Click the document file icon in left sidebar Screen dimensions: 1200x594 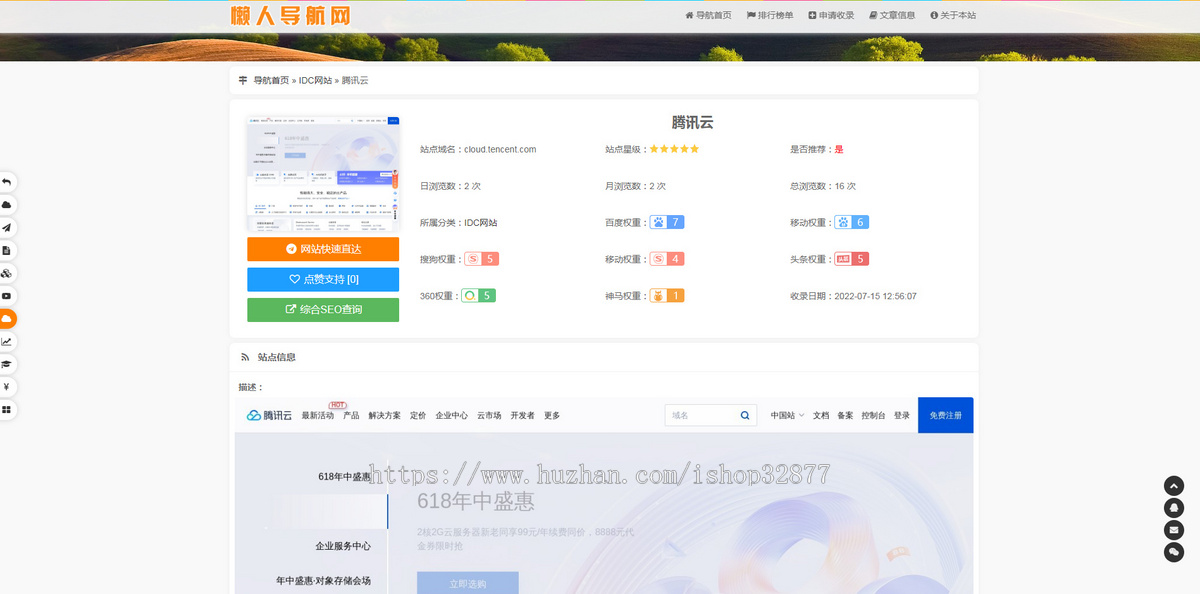pyautogui.click(x=6, y=250)
